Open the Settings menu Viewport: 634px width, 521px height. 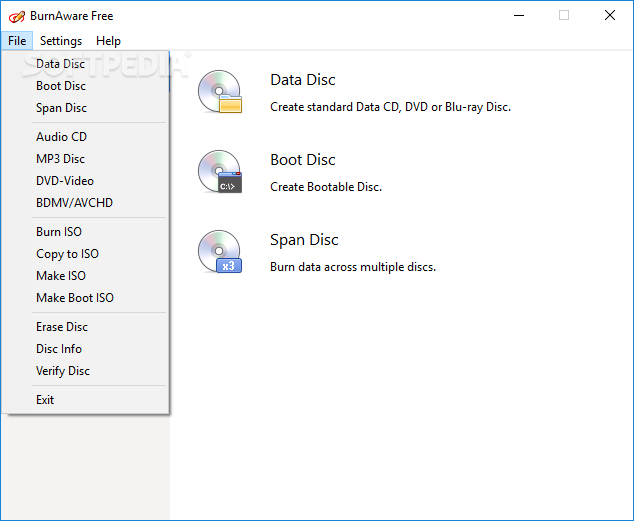coord(61,41)
